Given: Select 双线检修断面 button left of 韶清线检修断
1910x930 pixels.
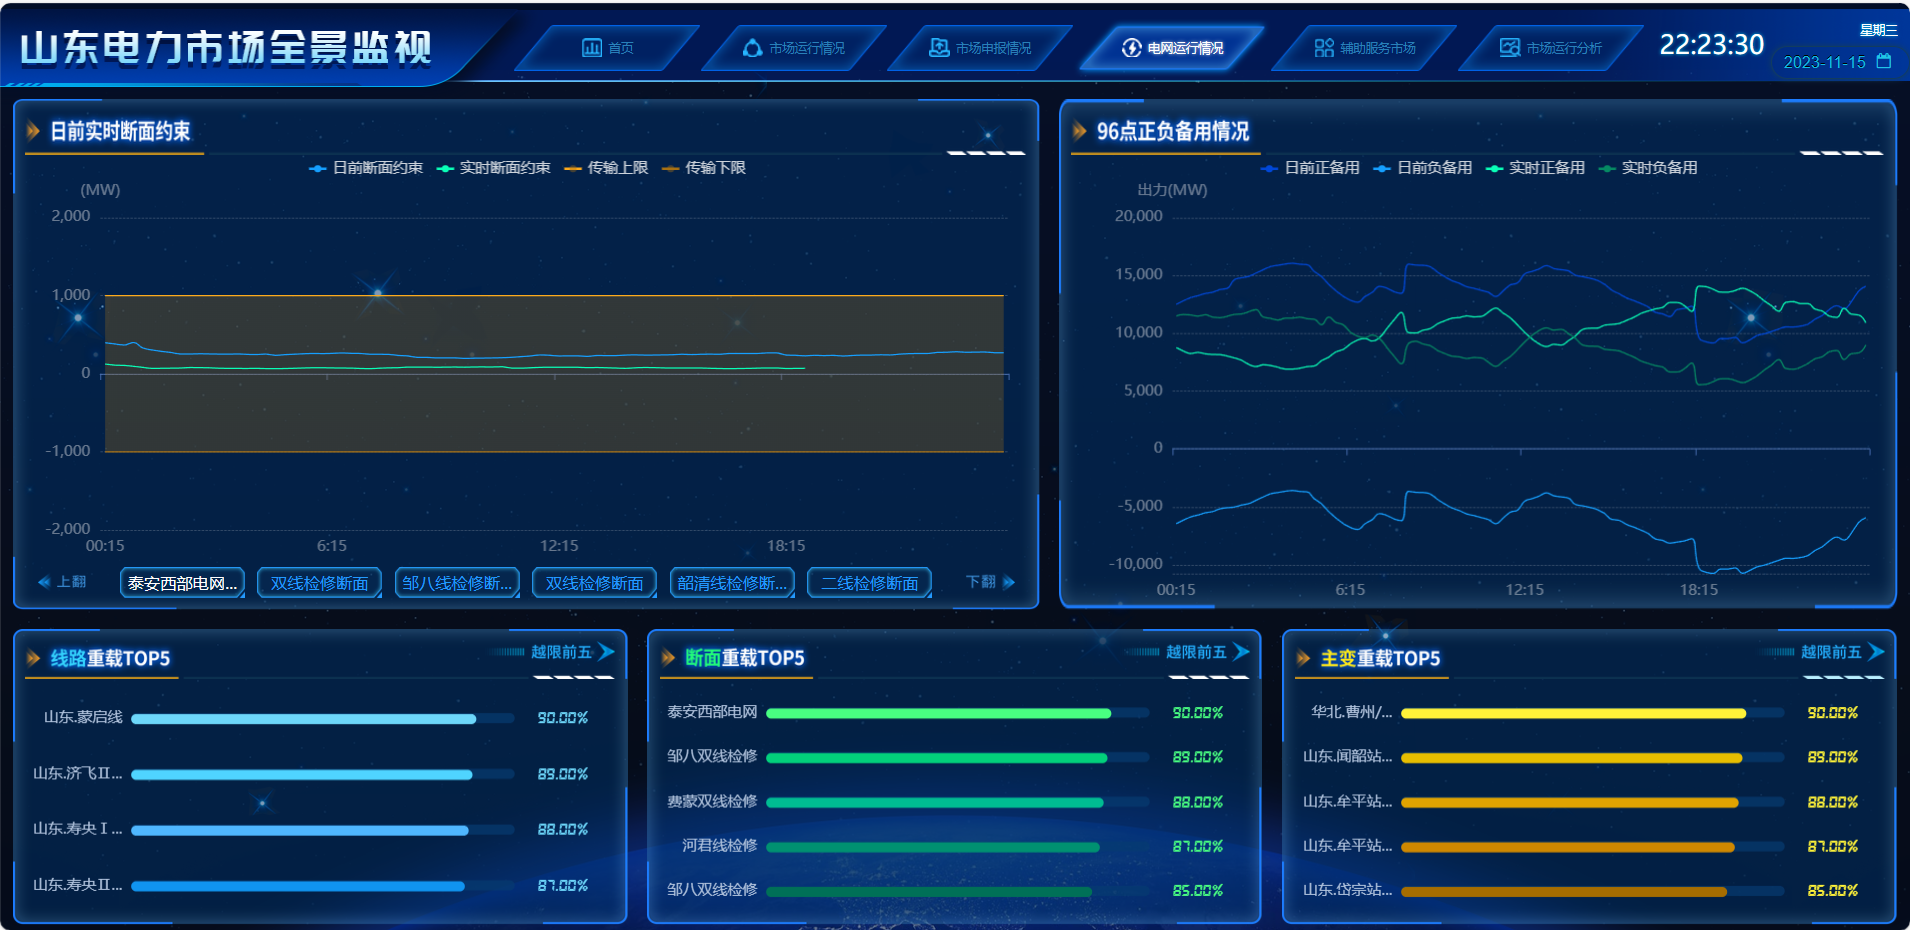Looking at the screenshot, I should pyautogui.click(x=594, y=583).
